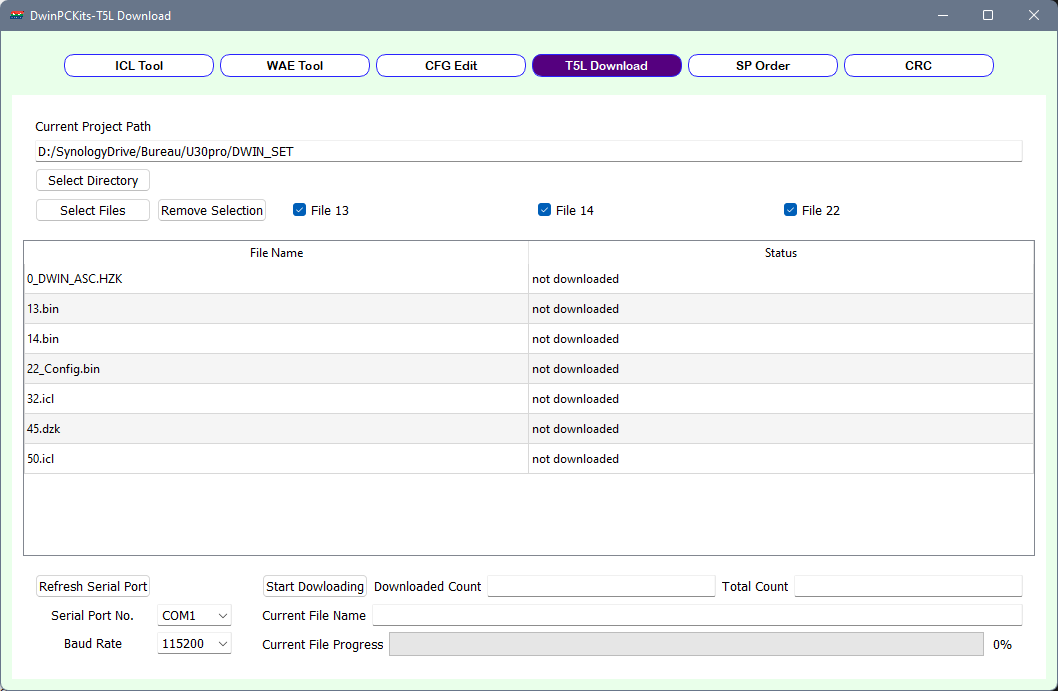Screen dimensions: 1058x691
Task: Open the WAE Tool tab
Action: pyautogui.click(x=295, y=65)
